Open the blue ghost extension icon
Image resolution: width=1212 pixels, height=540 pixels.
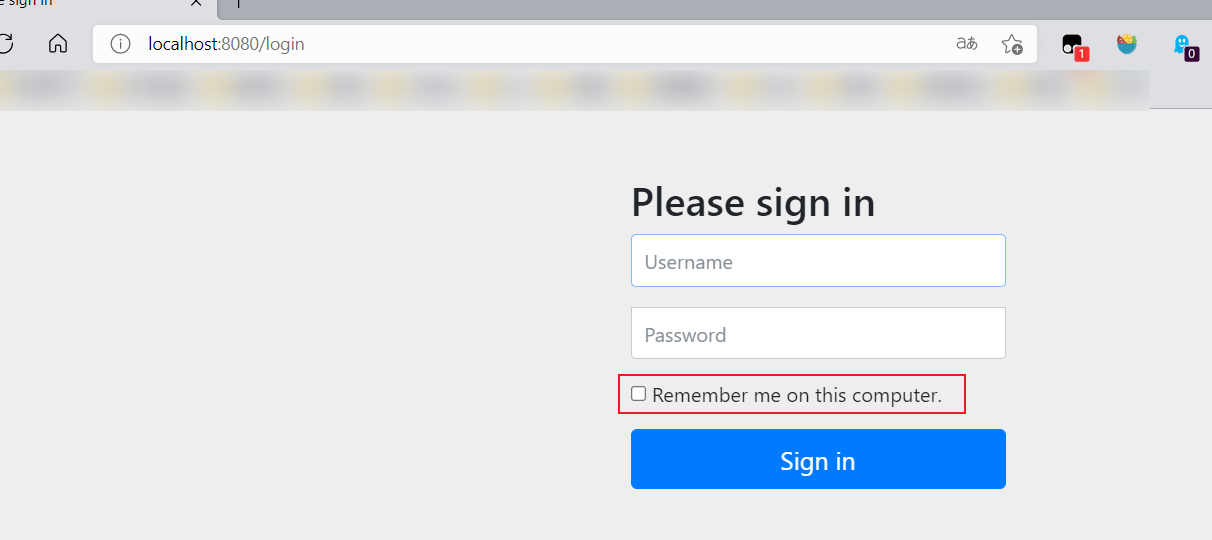[x=1182, y=45]
